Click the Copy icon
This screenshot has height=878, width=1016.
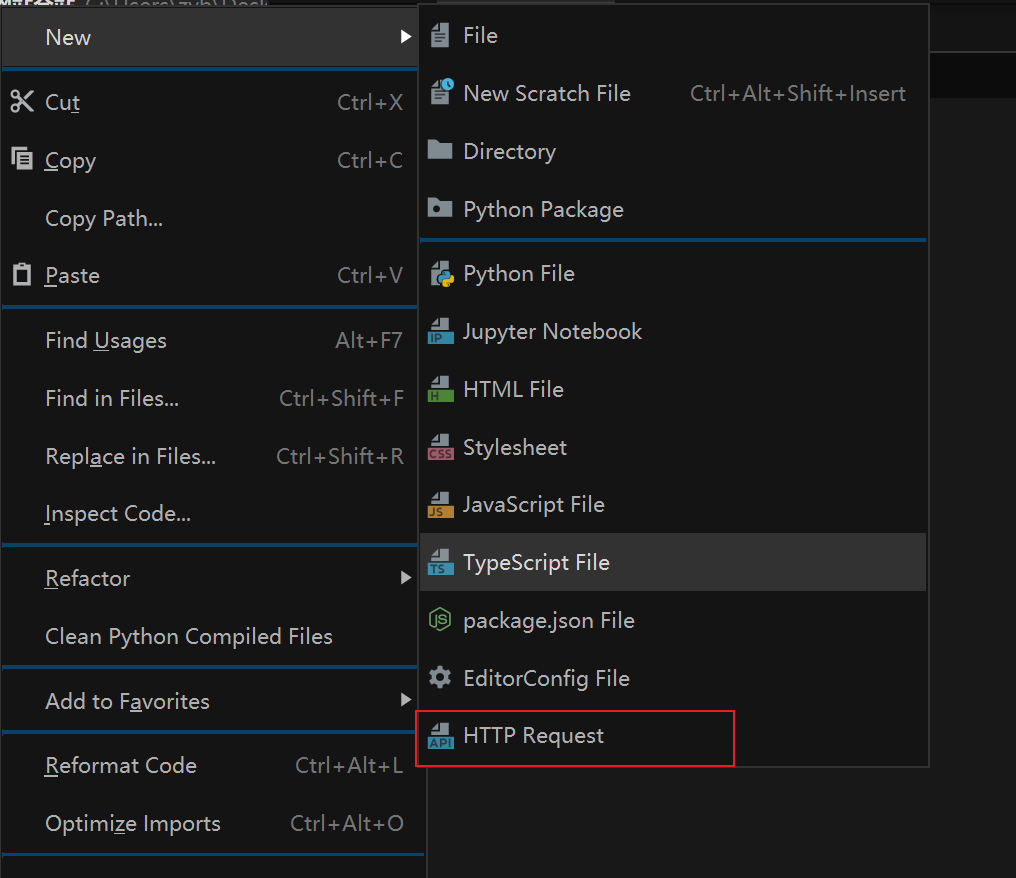point(22,158)
